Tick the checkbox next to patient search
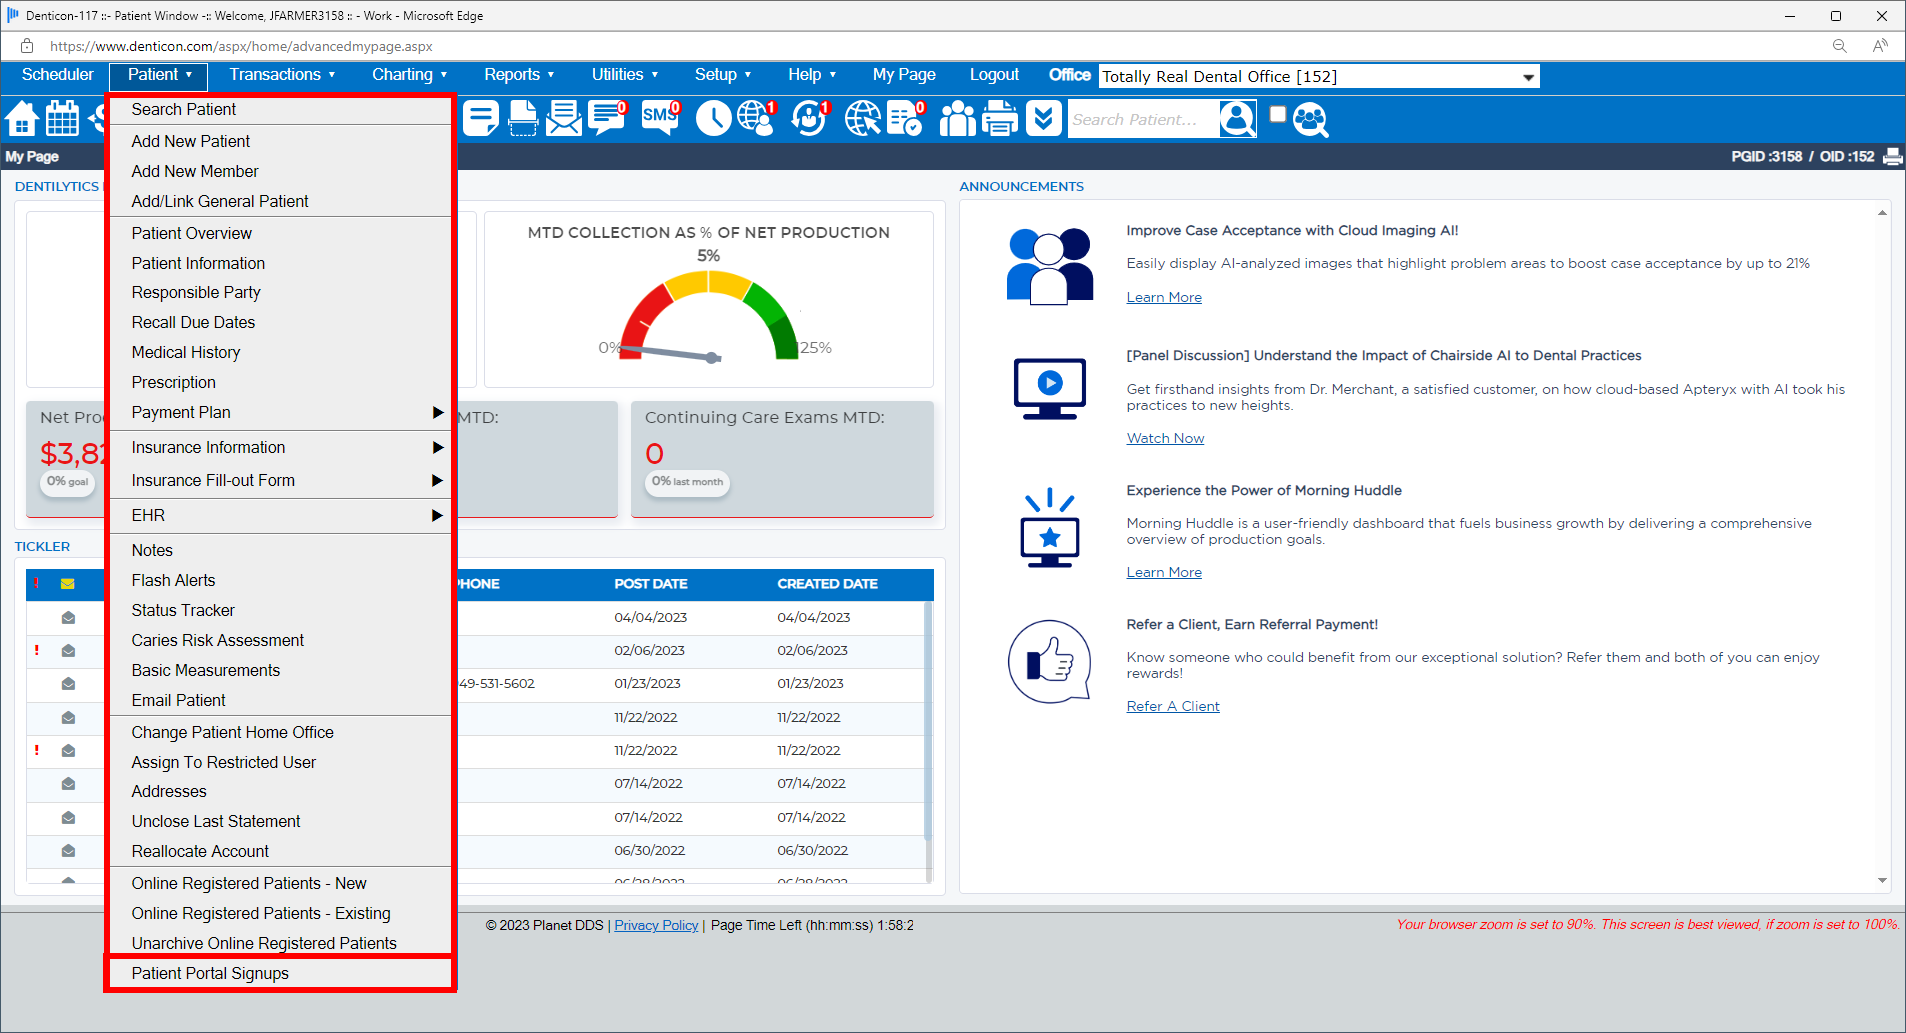Viewport: 1906px width, 1033px height. pyautogui.click(x=1277, y=115)
